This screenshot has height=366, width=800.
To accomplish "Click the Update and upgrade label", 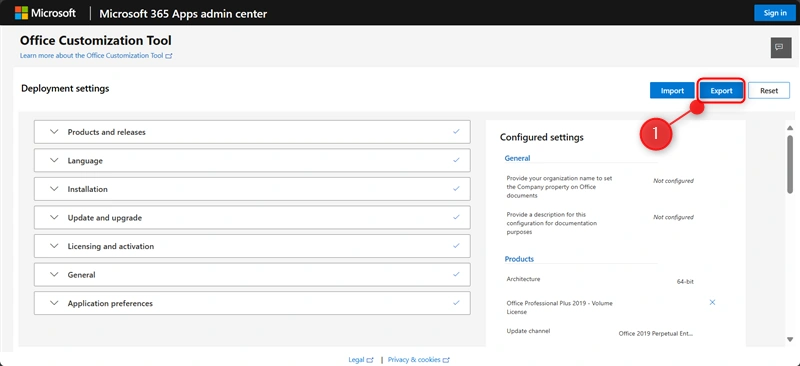I will click(105, 217).
